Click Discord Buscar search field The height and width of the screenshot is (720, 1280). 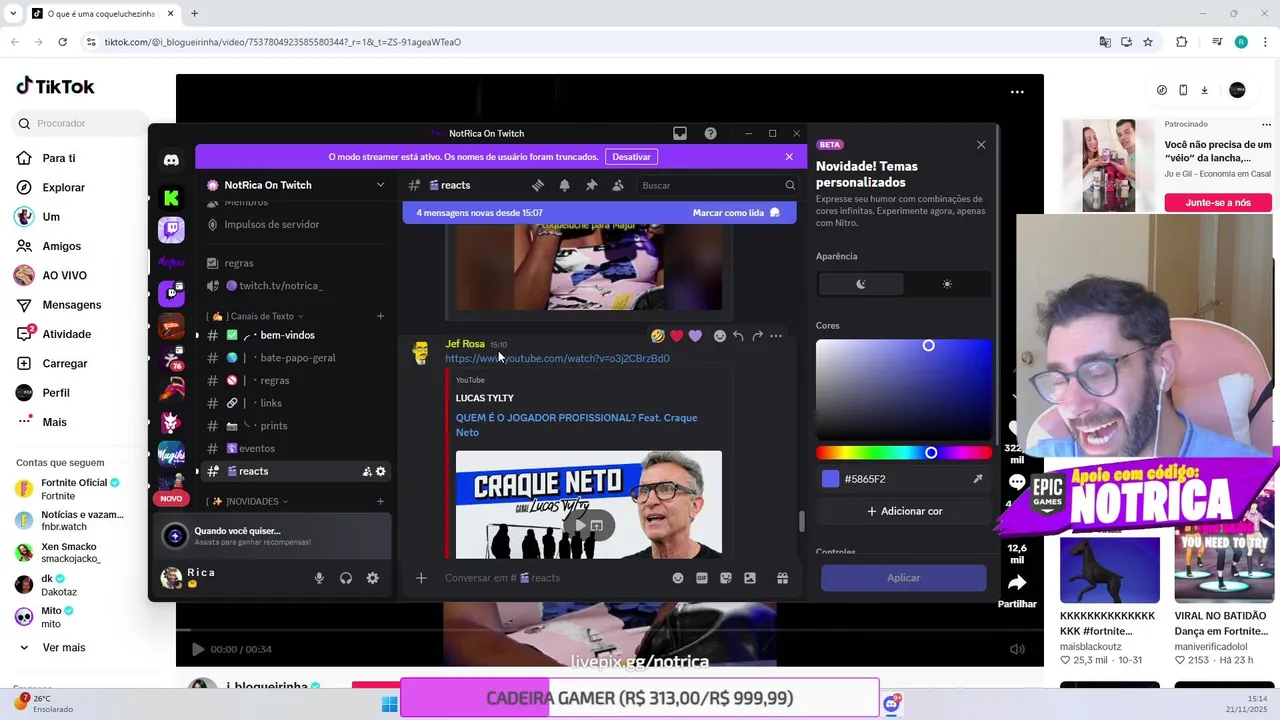[717, 185]
